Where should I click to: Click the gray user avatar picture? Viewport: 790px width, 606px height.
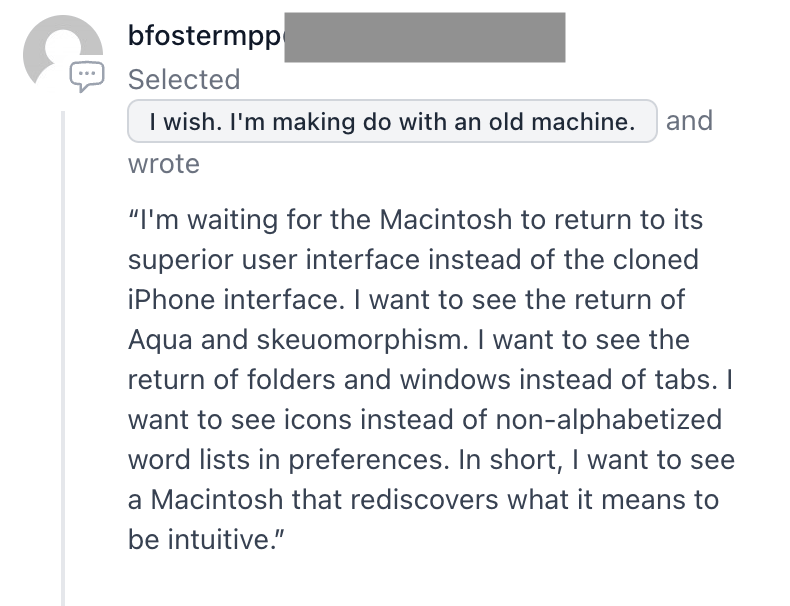pyautogui.click(x=62, y=52)
